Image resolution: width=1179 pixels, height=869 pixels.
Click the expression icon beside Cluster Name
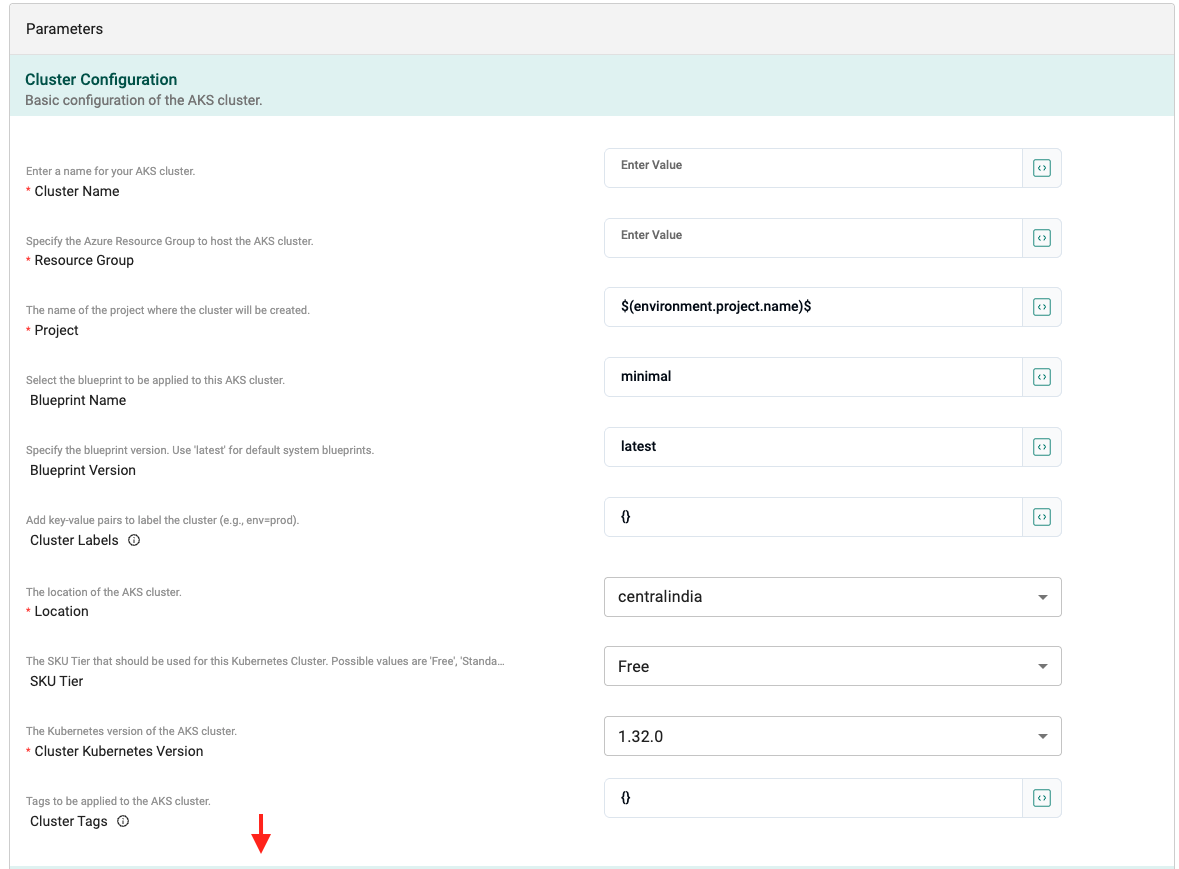[1041, 169]
